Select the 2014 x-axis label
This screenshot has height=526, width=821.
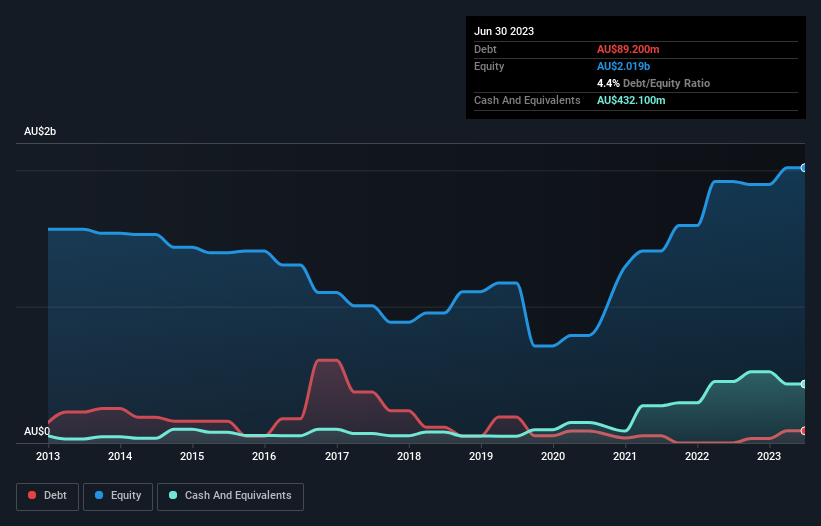[x=120, y=456]
